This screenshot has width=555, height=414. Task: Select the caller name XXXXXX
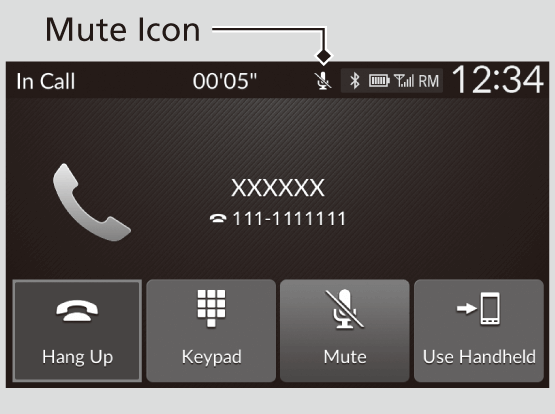(x=278, y=188)
